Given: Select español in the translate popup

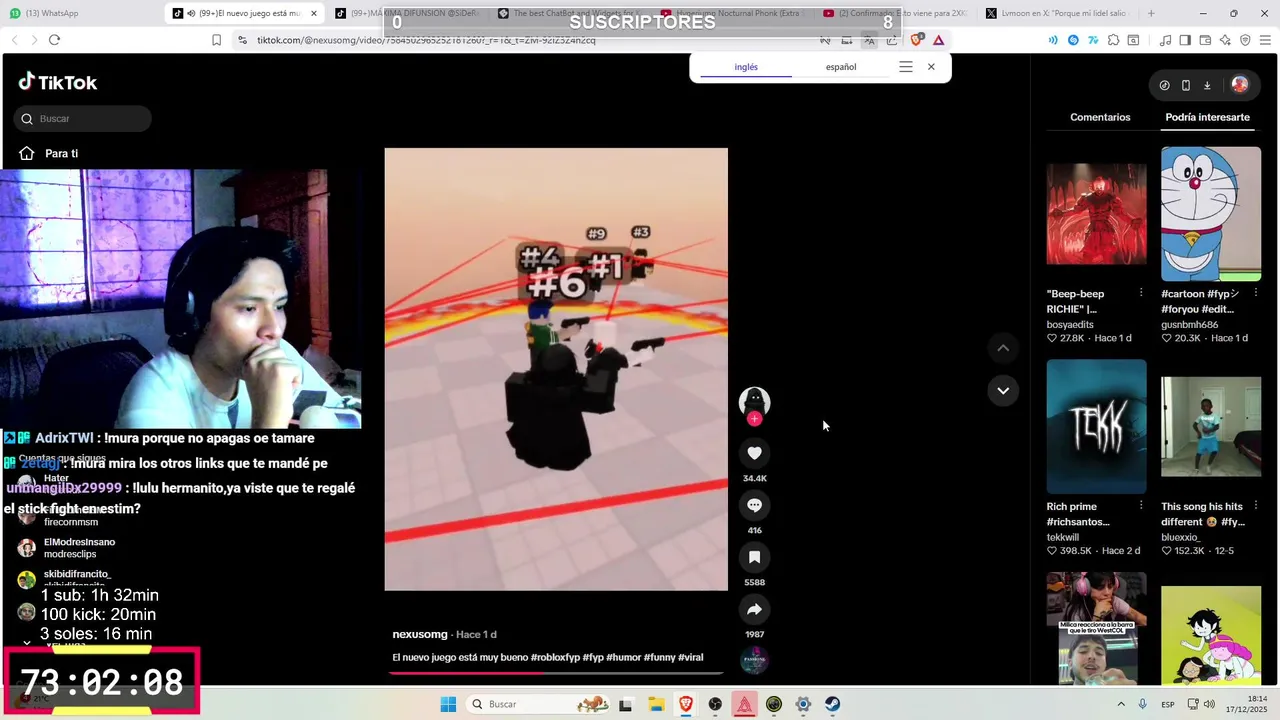Looking at the screenshot, I should click(841, 67).
